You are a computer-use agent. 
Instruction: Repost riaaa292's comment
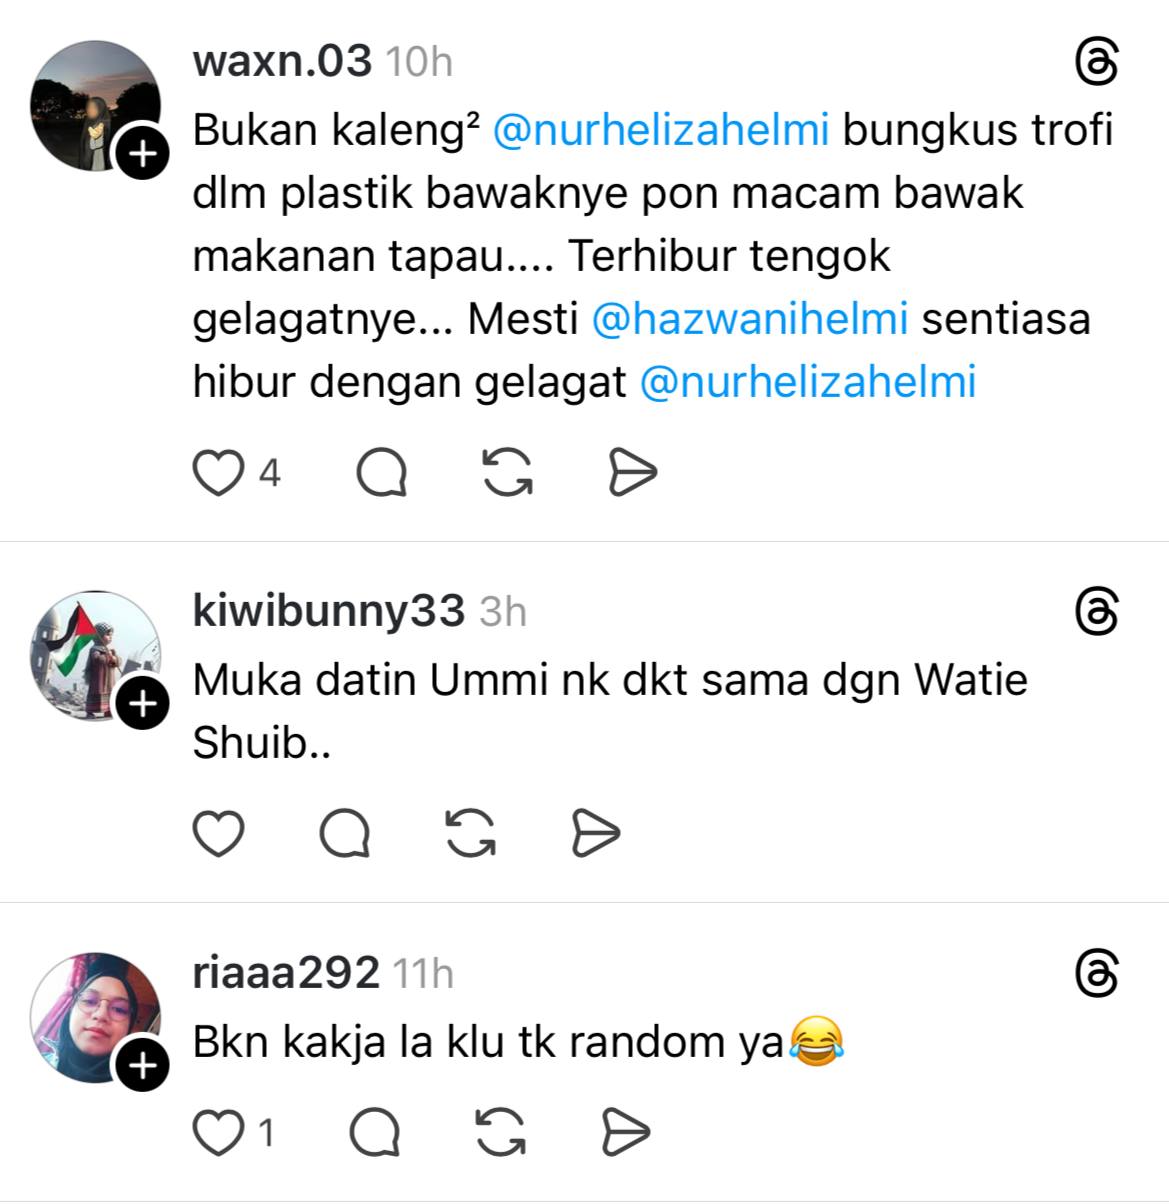tap(501, 1133)
